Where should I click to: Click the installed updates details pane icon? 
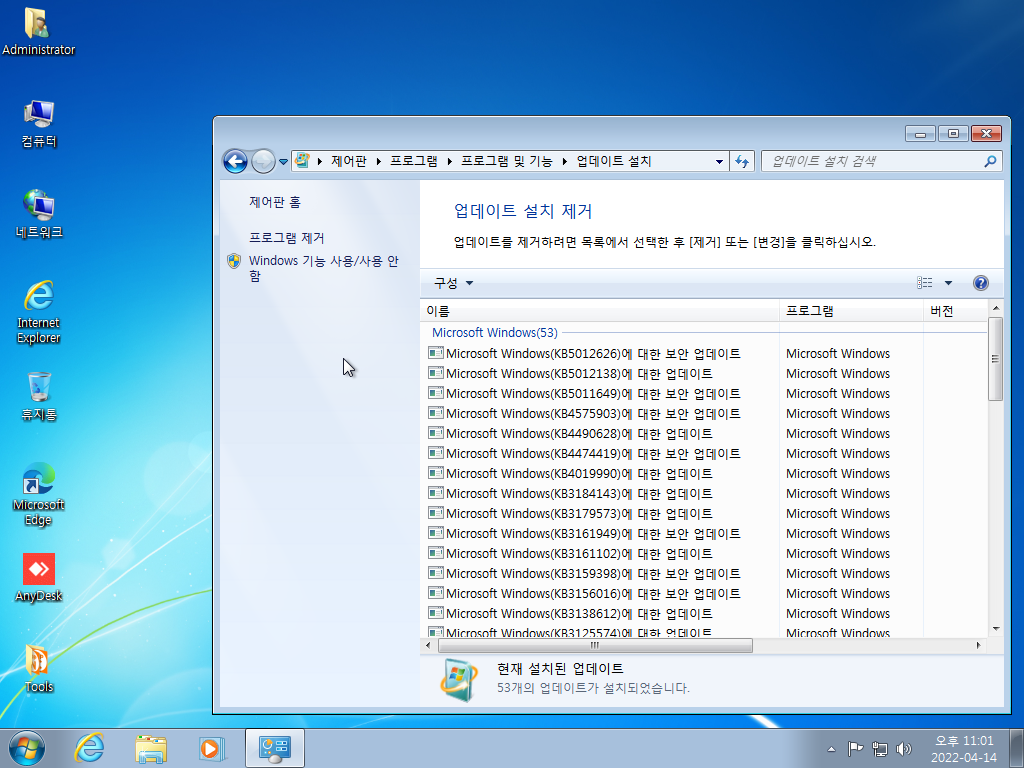(x=458, y=680)
